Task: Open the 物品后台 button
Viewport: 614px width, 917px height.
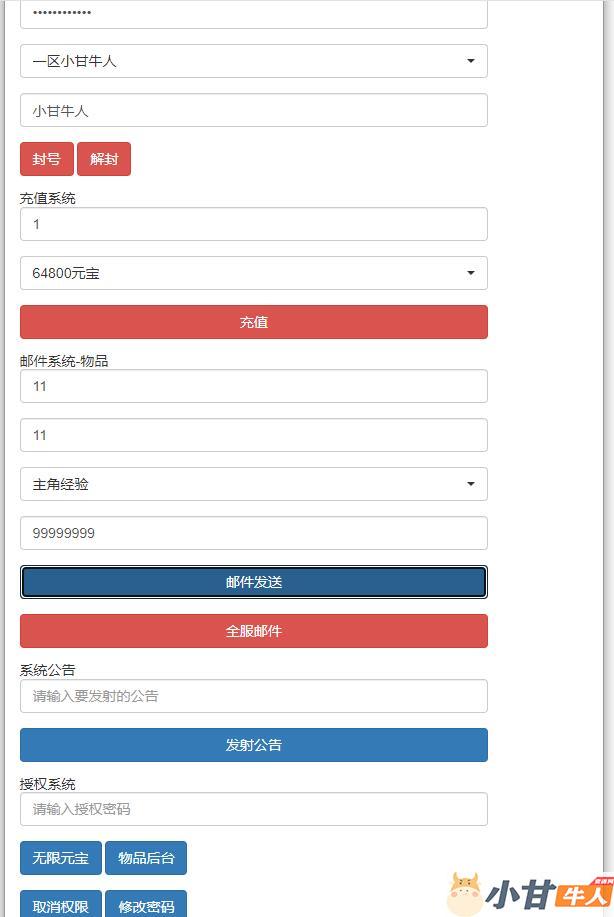Action: (146, 858)
